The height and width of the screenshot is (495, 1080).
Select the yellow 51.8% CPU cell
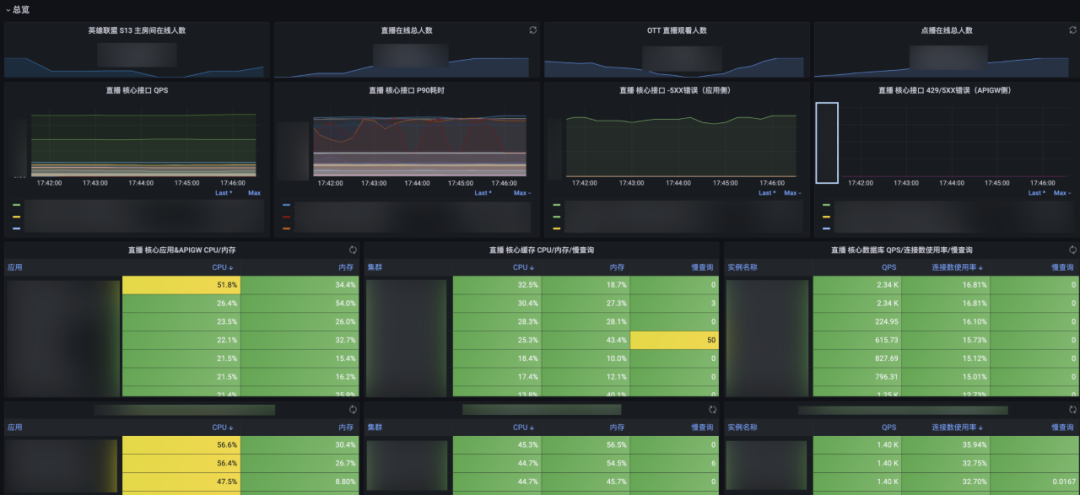coord(181,285)
